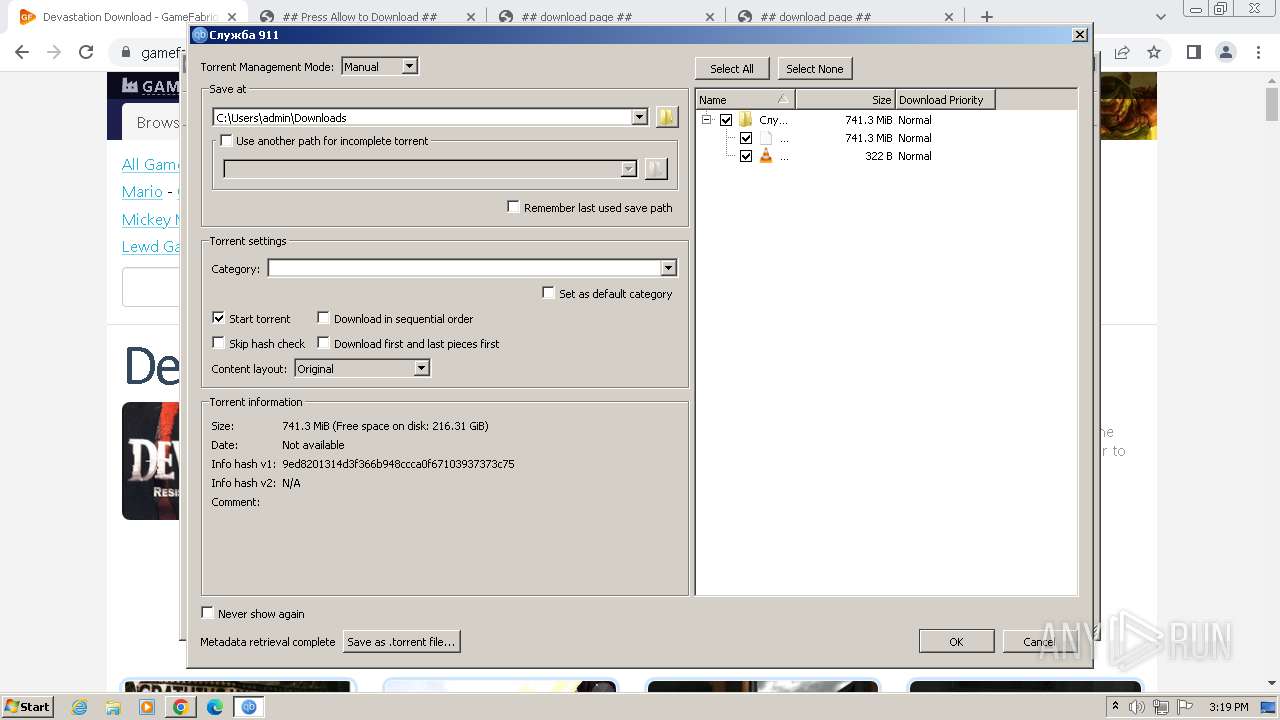Toggle Use another path for incomplete torrent
The width and height of the screenshot is (1280, 720).
[226, 141]
